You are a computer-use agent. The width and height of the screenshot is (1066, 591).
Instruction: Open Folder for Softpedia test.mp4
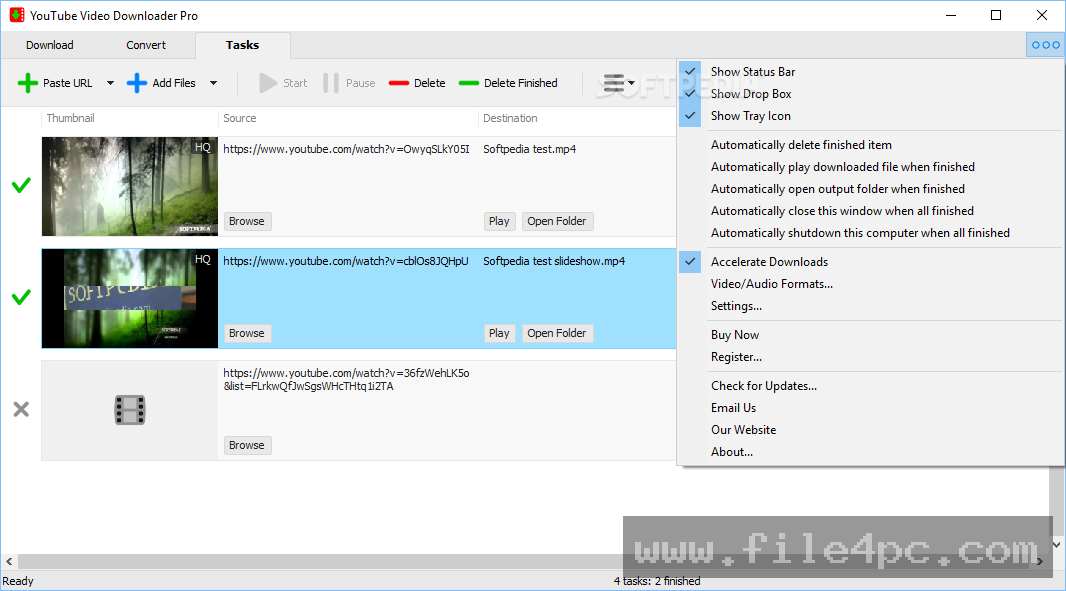557,221
